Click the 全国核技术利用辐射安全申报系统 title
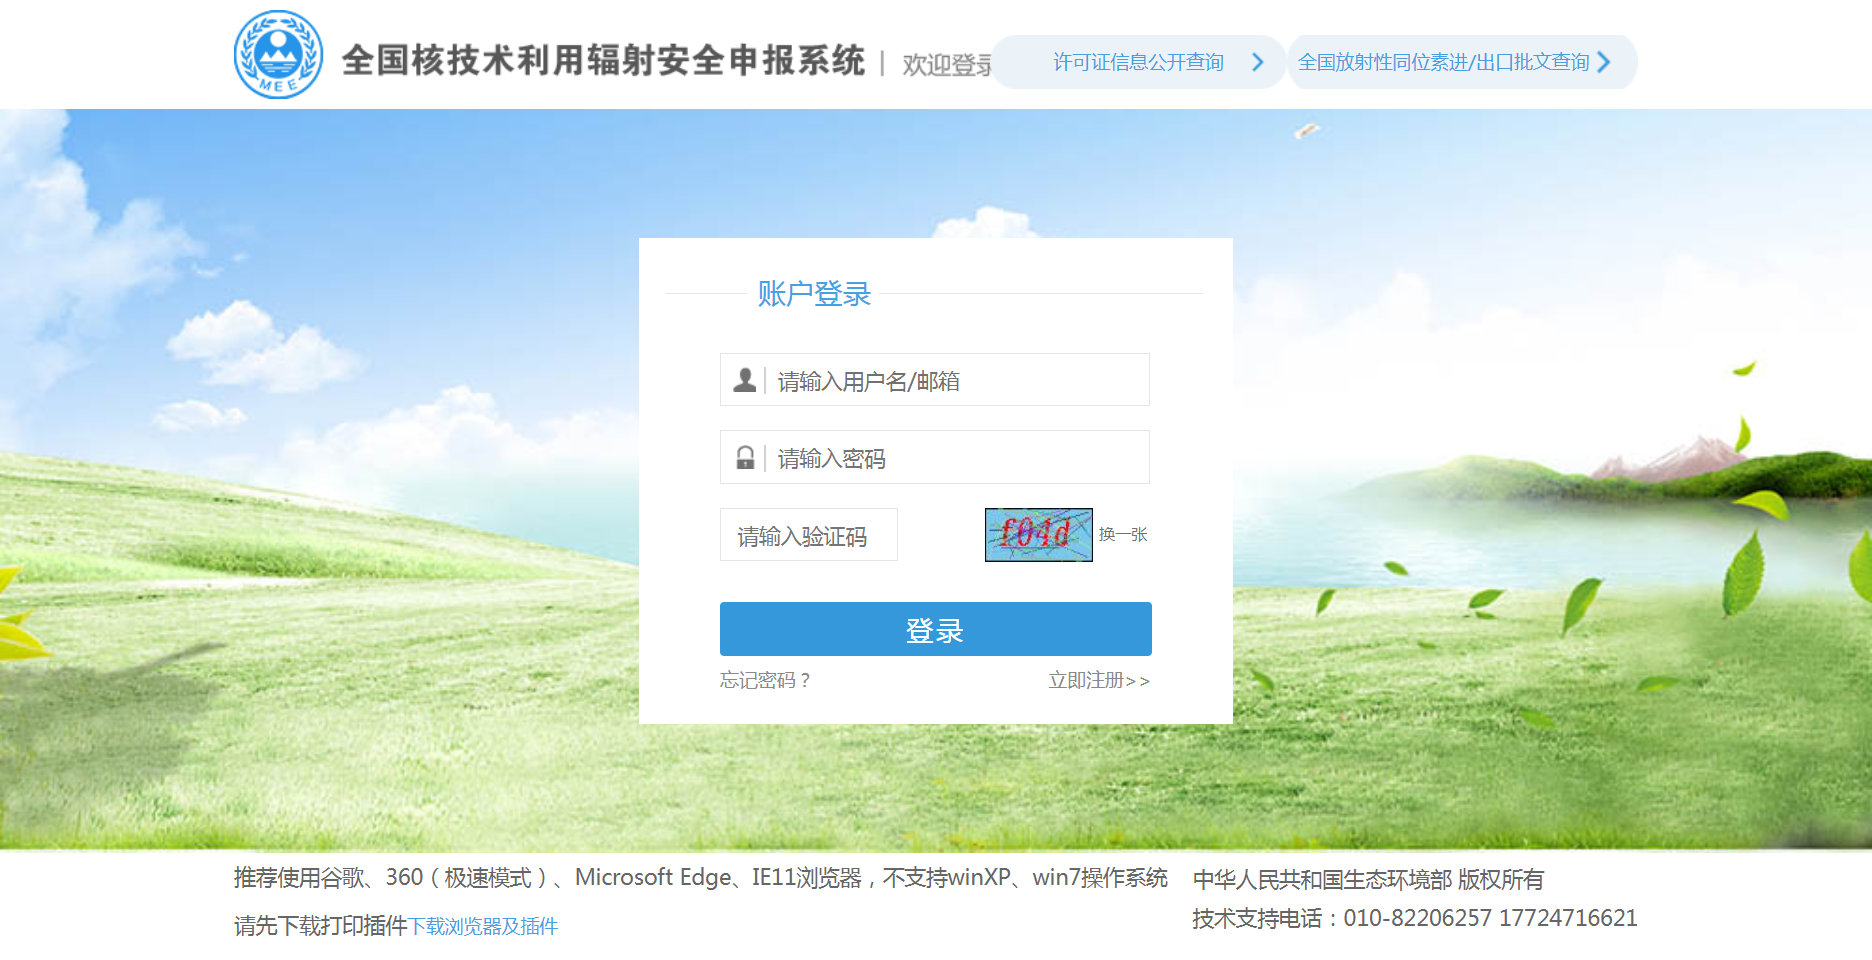This screenshot has width=1872, height=960. (604, 60)
